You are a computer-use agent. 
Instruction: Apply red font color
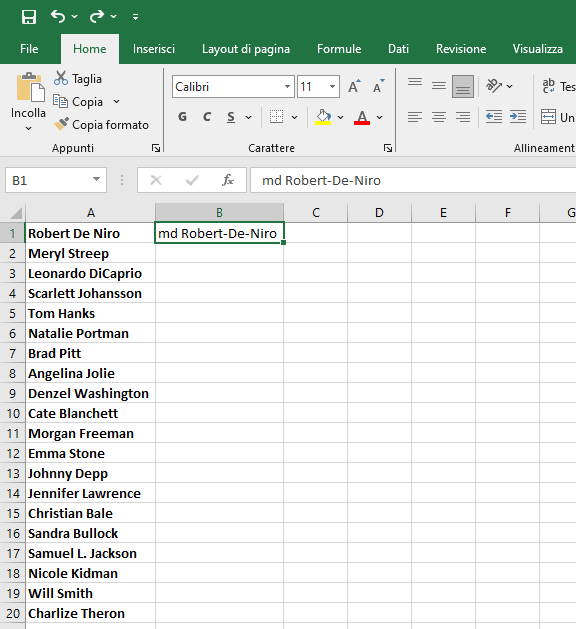coord(362,117)
